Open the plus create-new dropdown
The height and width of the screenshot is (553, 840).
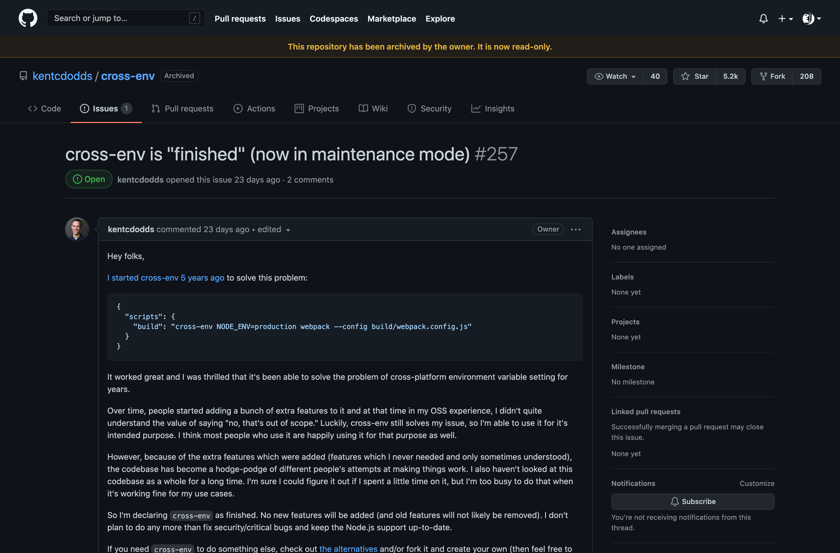tap(785, 19)
